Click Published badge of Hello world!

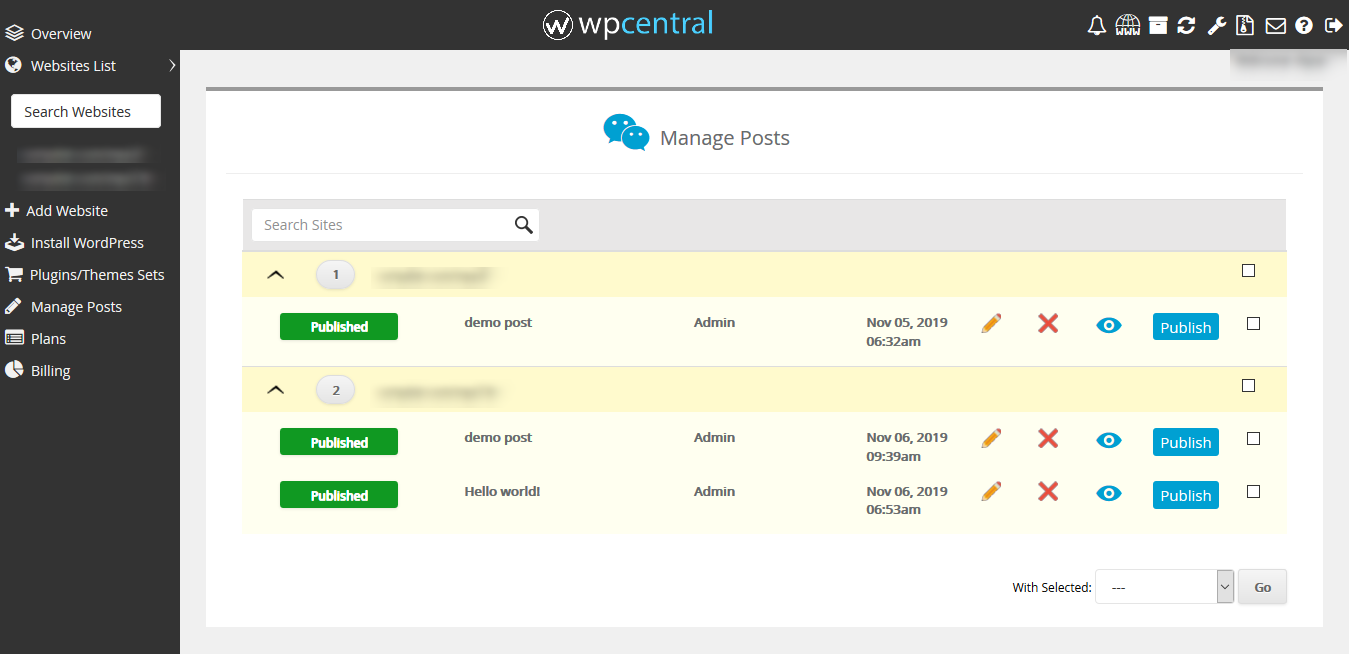339,495
